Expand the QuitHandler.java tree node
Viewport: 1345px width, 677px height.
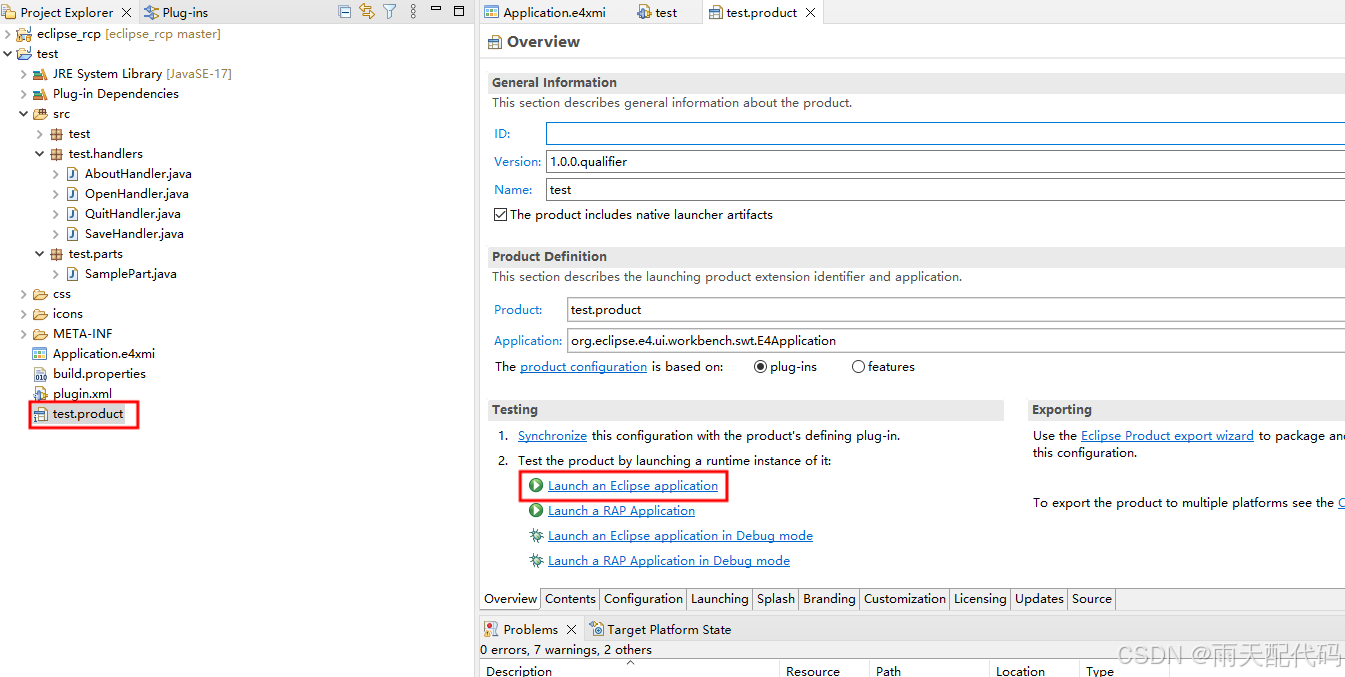(56, 214)
